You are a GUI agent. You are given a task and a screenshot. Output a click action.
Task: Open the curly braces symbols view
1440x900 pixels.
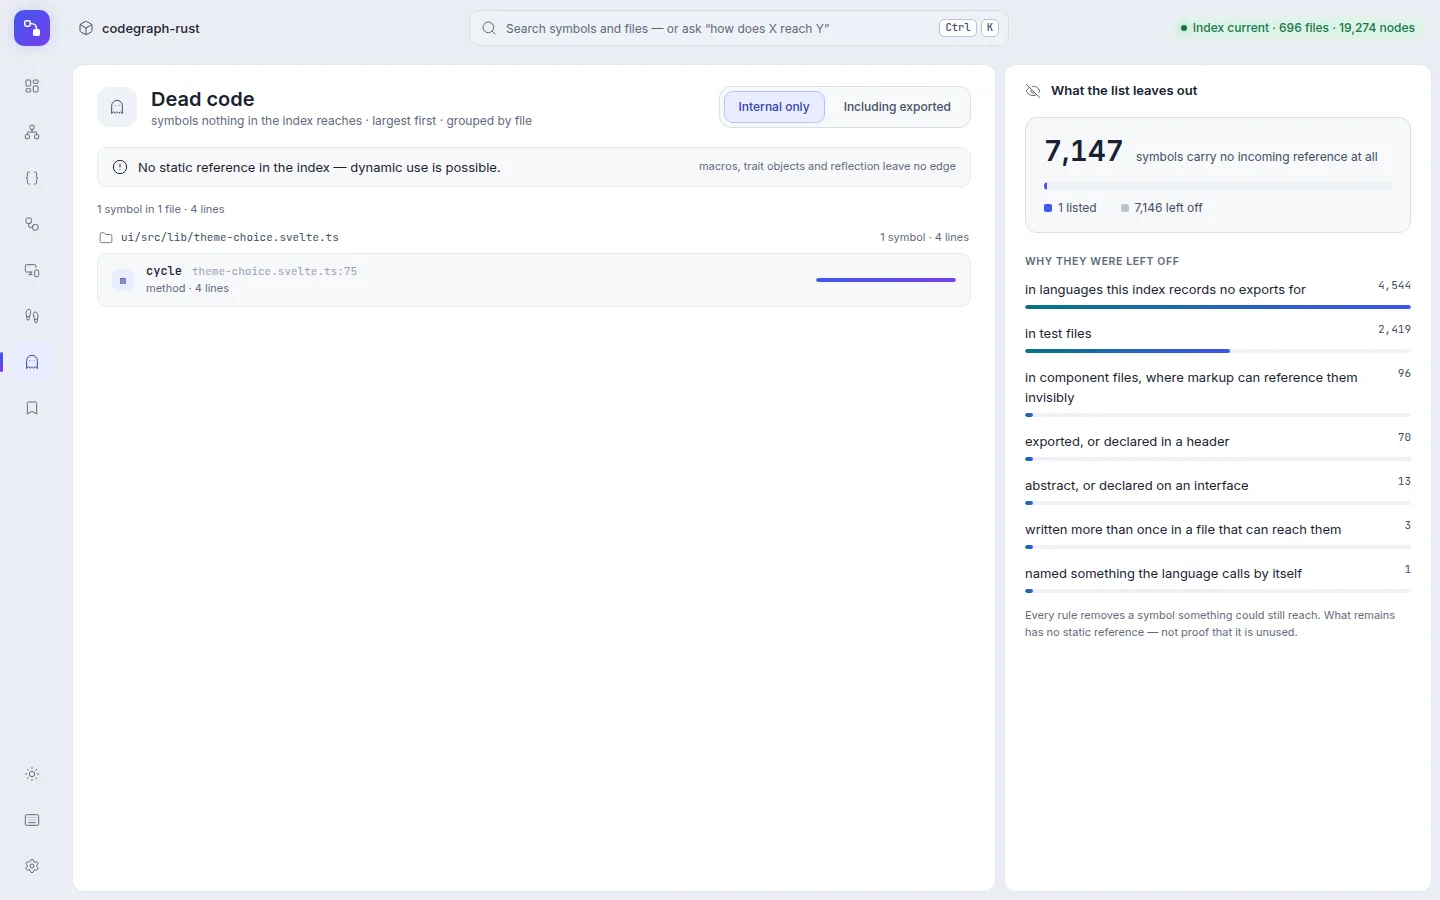pos(32,178)
